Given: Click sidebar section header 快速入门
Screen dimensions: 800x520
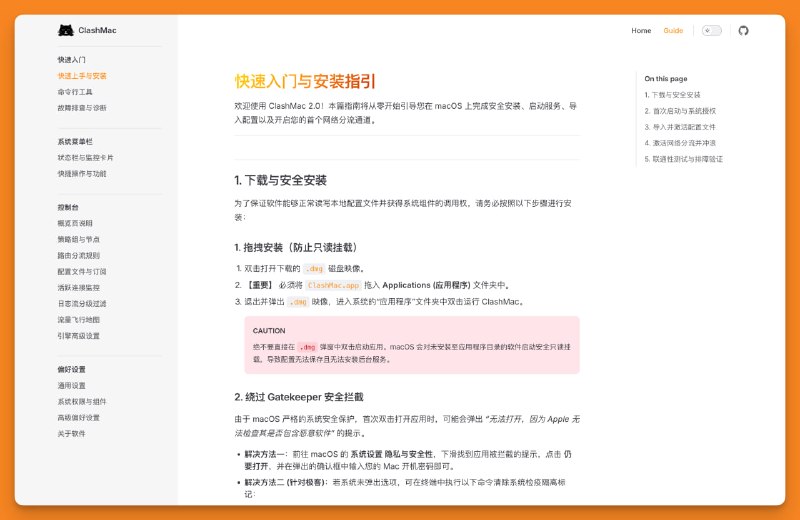Looking at the screenshot, I should point(71,60).
